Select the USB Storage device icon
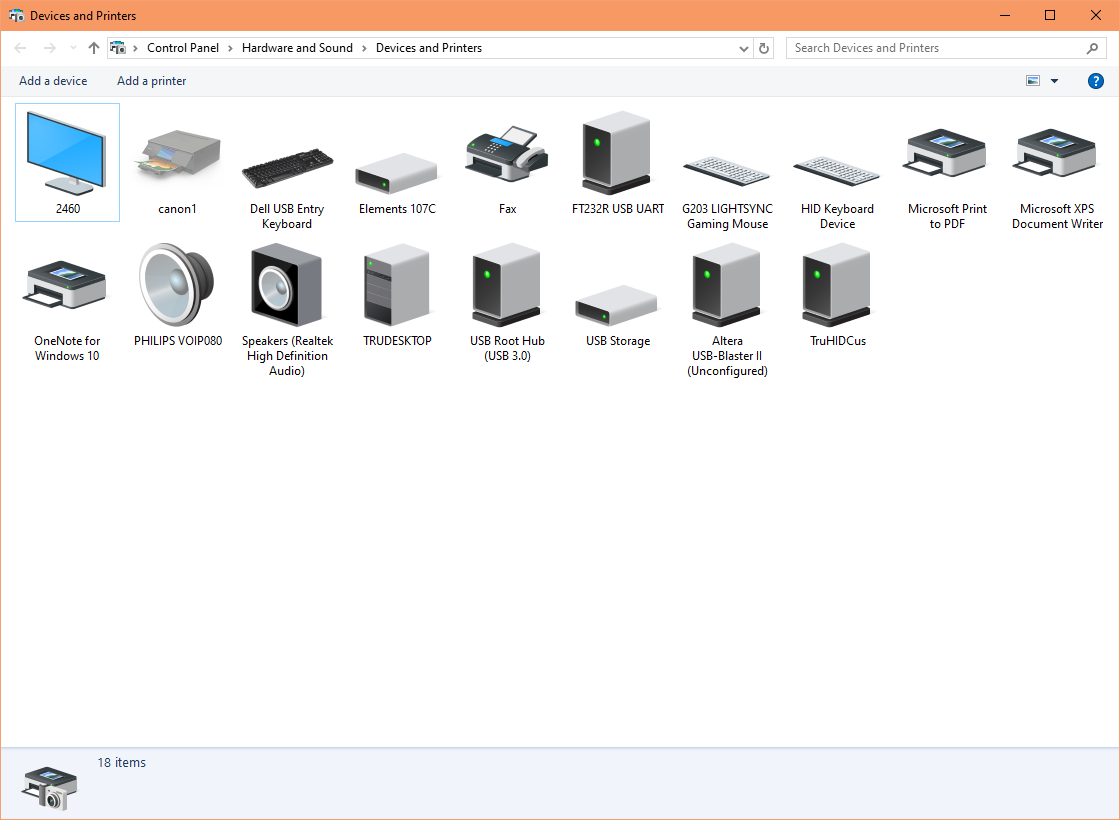Screen dimensions: 1120x820 click(x=617, y=306)
